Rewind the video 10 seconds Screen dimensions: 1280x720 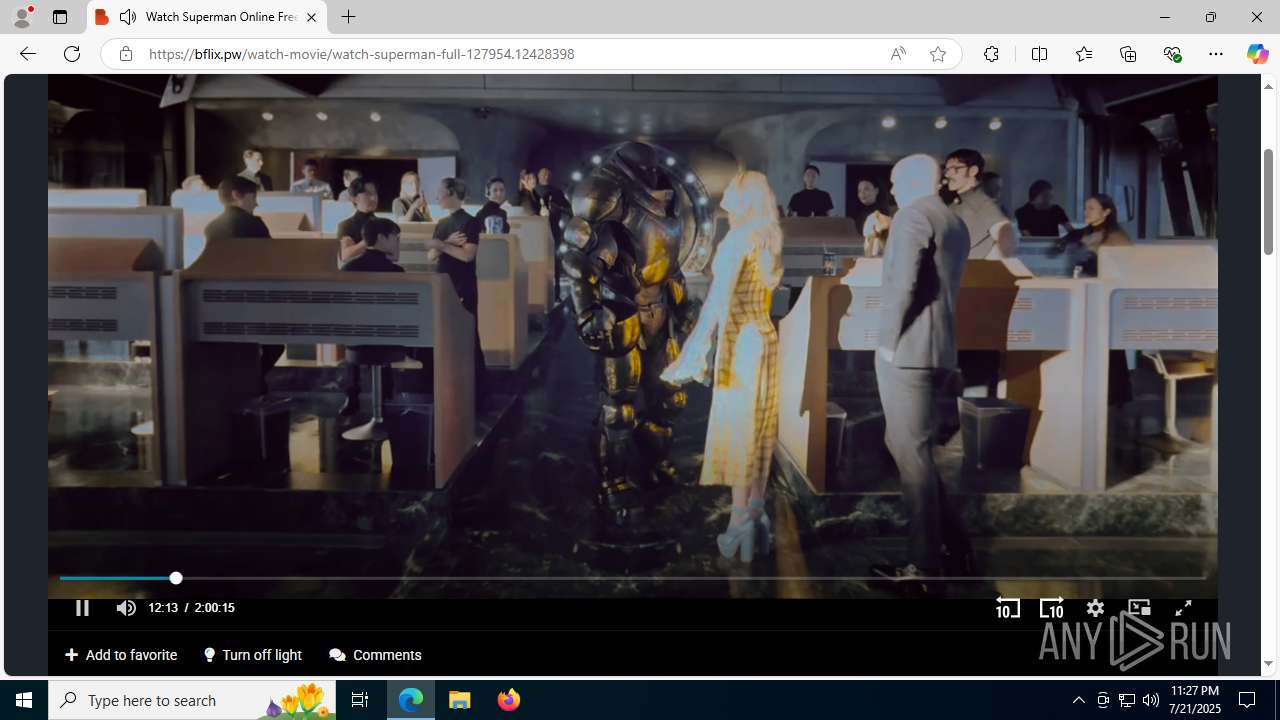click(1008, 608)
